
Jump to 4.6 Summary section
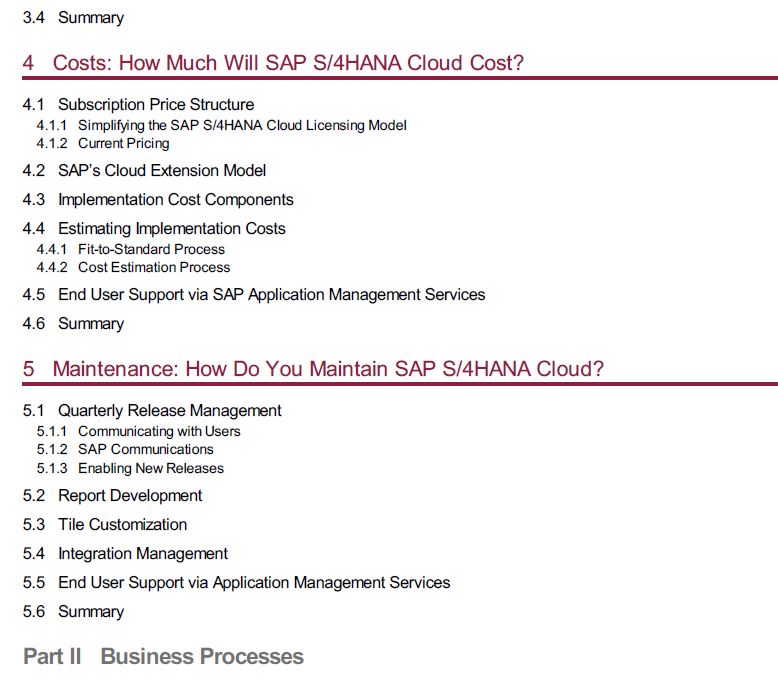[73, 324]
